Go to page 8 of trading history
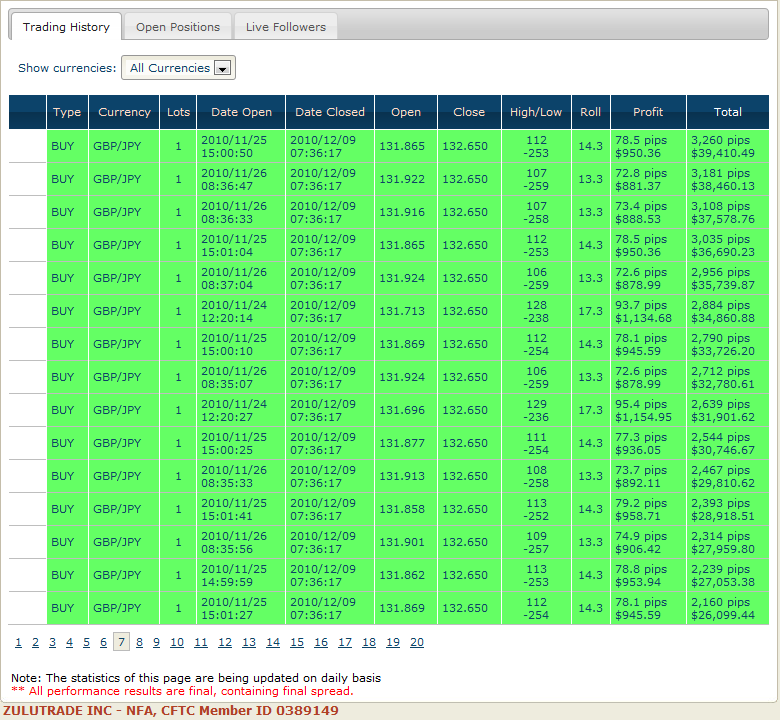The image size is (780, 720). [x=139, y=642]
